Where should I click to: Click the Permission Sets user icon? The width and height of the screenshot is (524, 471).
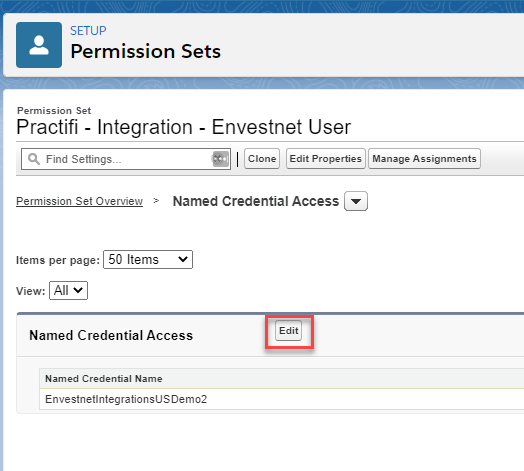tap(39, 45)
